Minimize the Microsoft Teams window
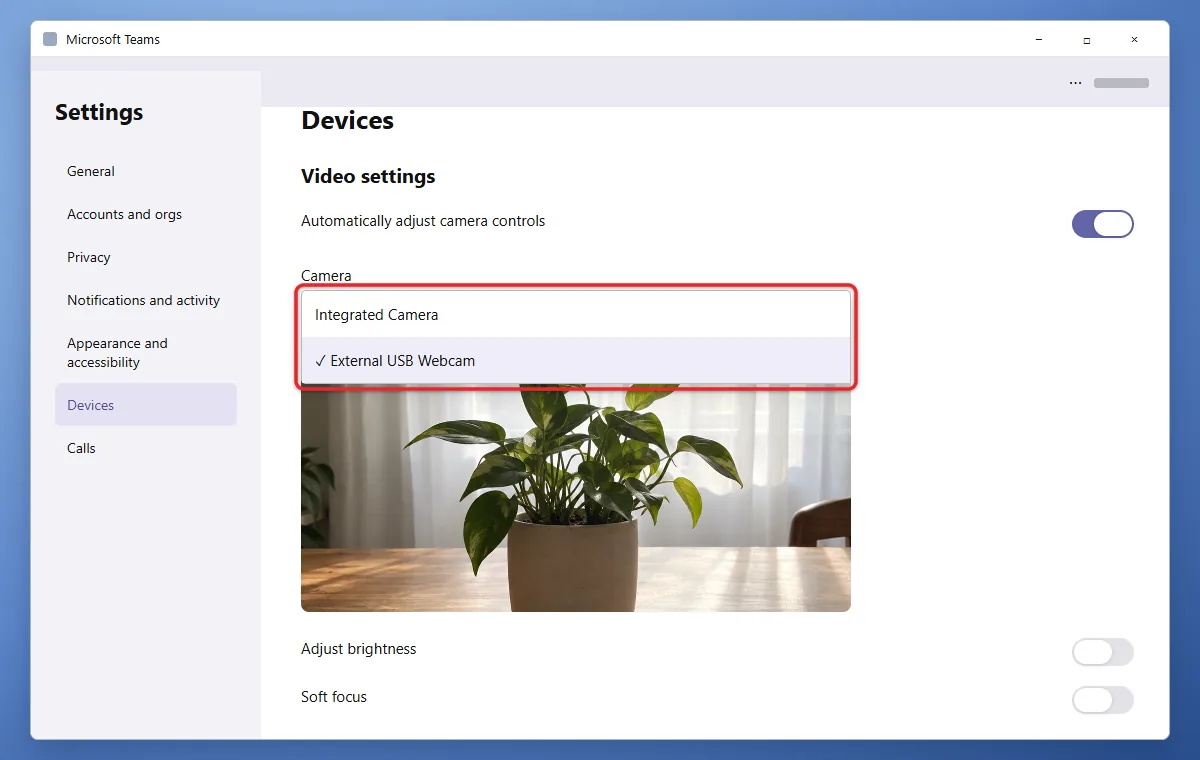Viewport: 1200px width, 760px height. click(1039, 39)
